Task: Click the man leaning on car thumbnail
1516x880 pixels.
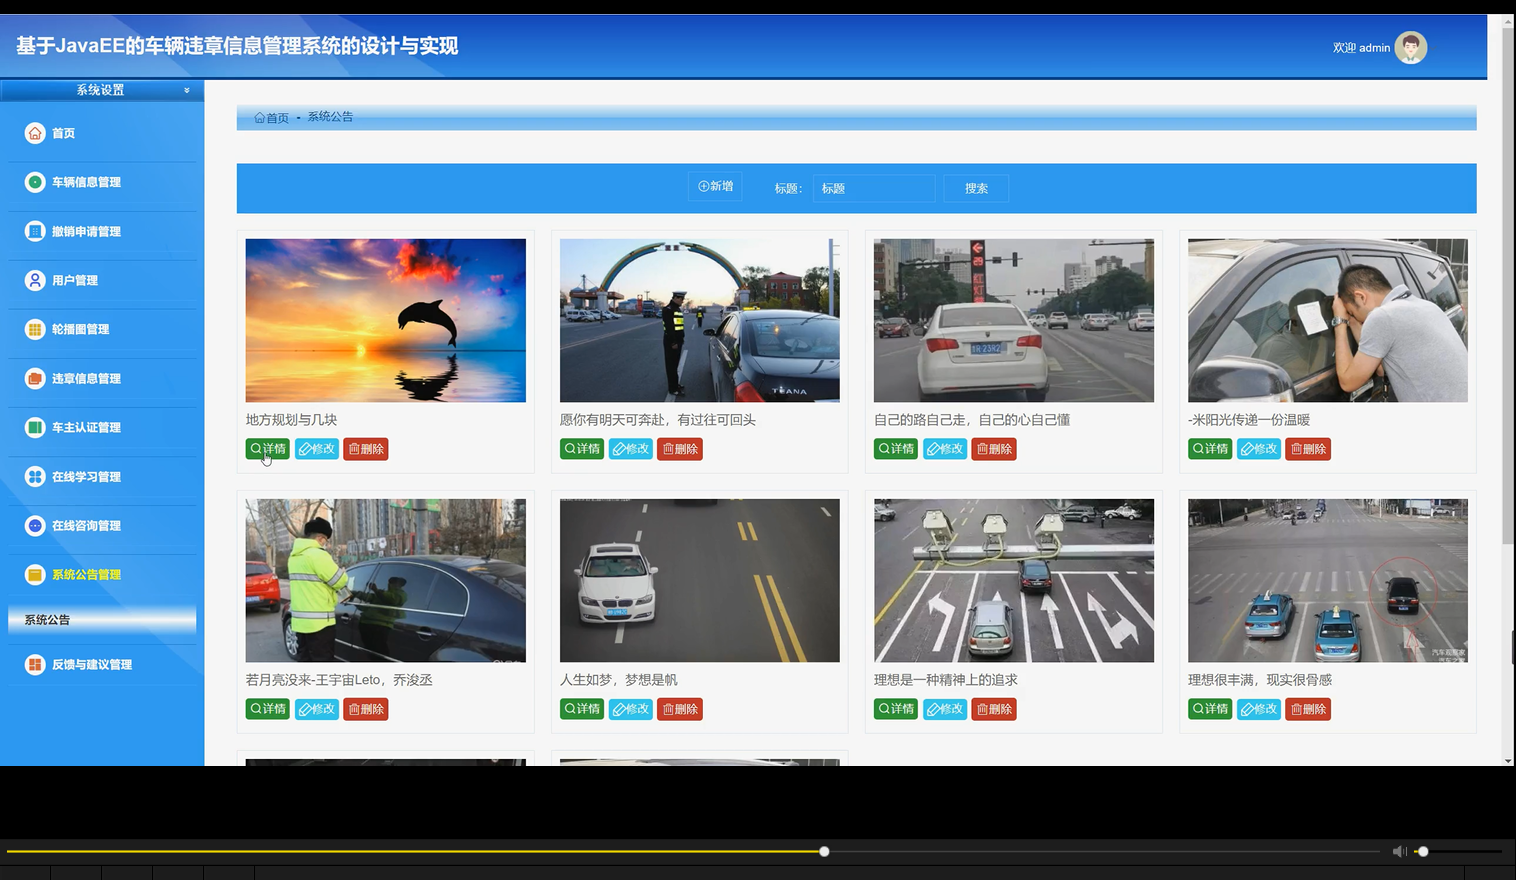Action: coord(1328,320)
